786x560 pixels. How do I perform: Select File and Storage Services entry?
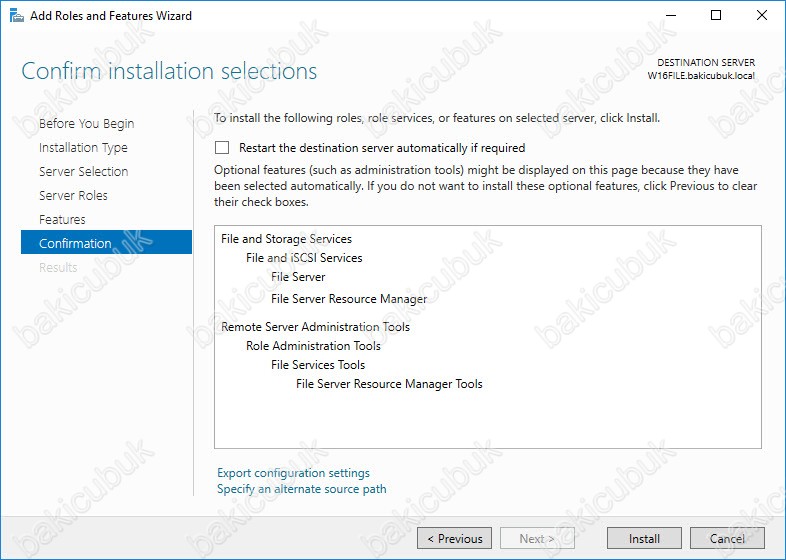tap(286, 239)
